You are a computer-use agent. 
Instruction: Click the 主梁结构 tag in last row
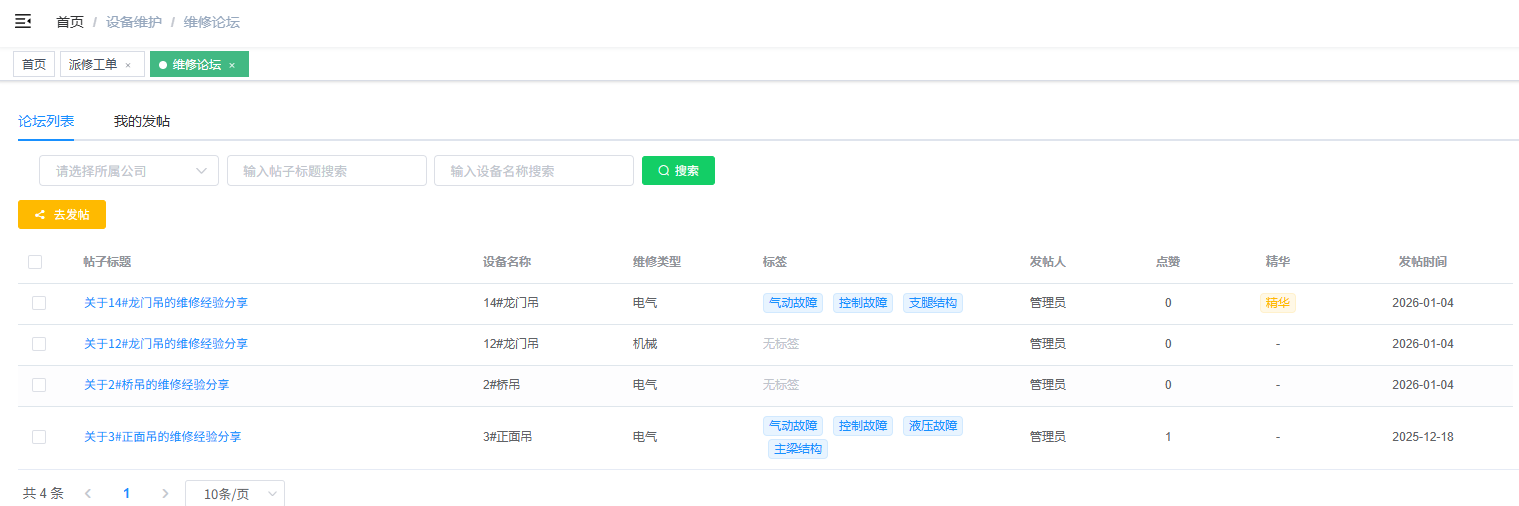click(x=798, y=449)
